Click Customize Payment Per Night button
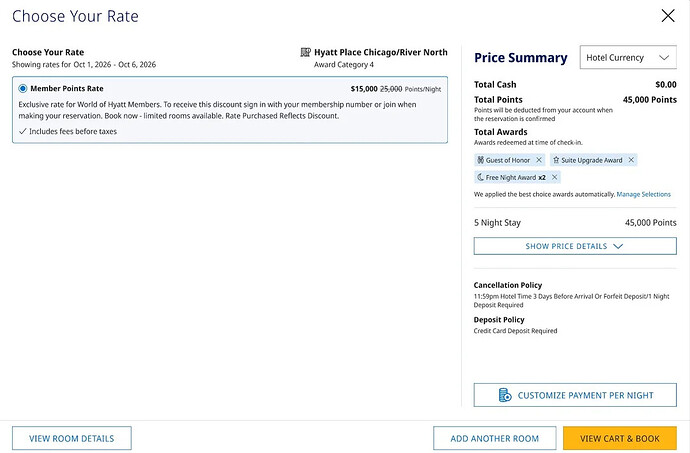 coord(575,395)
